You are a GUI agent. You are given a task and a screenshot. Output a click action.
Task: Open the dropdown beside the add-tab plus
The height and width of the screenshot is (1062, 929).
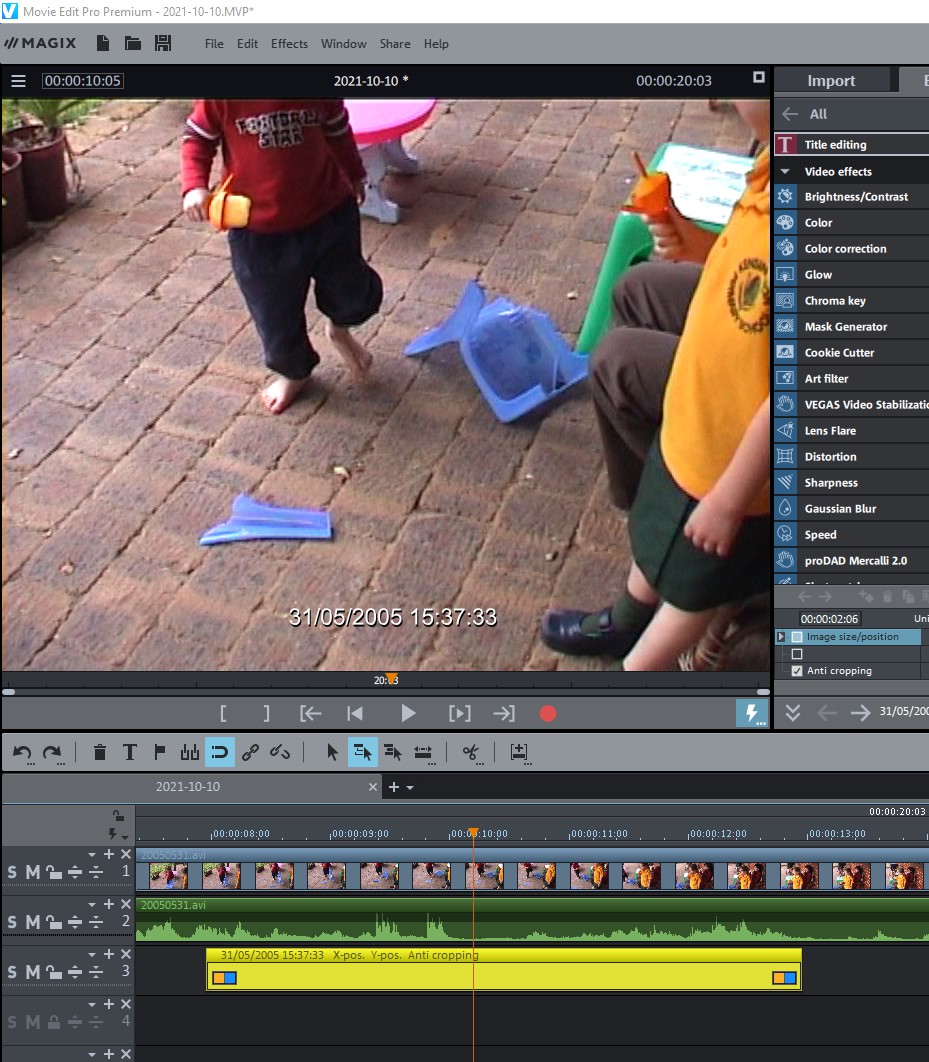point(409,788)
